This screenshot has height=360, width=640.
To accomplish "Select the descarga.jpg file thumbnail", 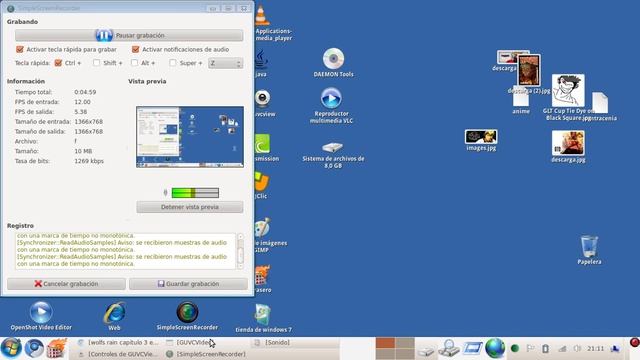I will 568,143.
